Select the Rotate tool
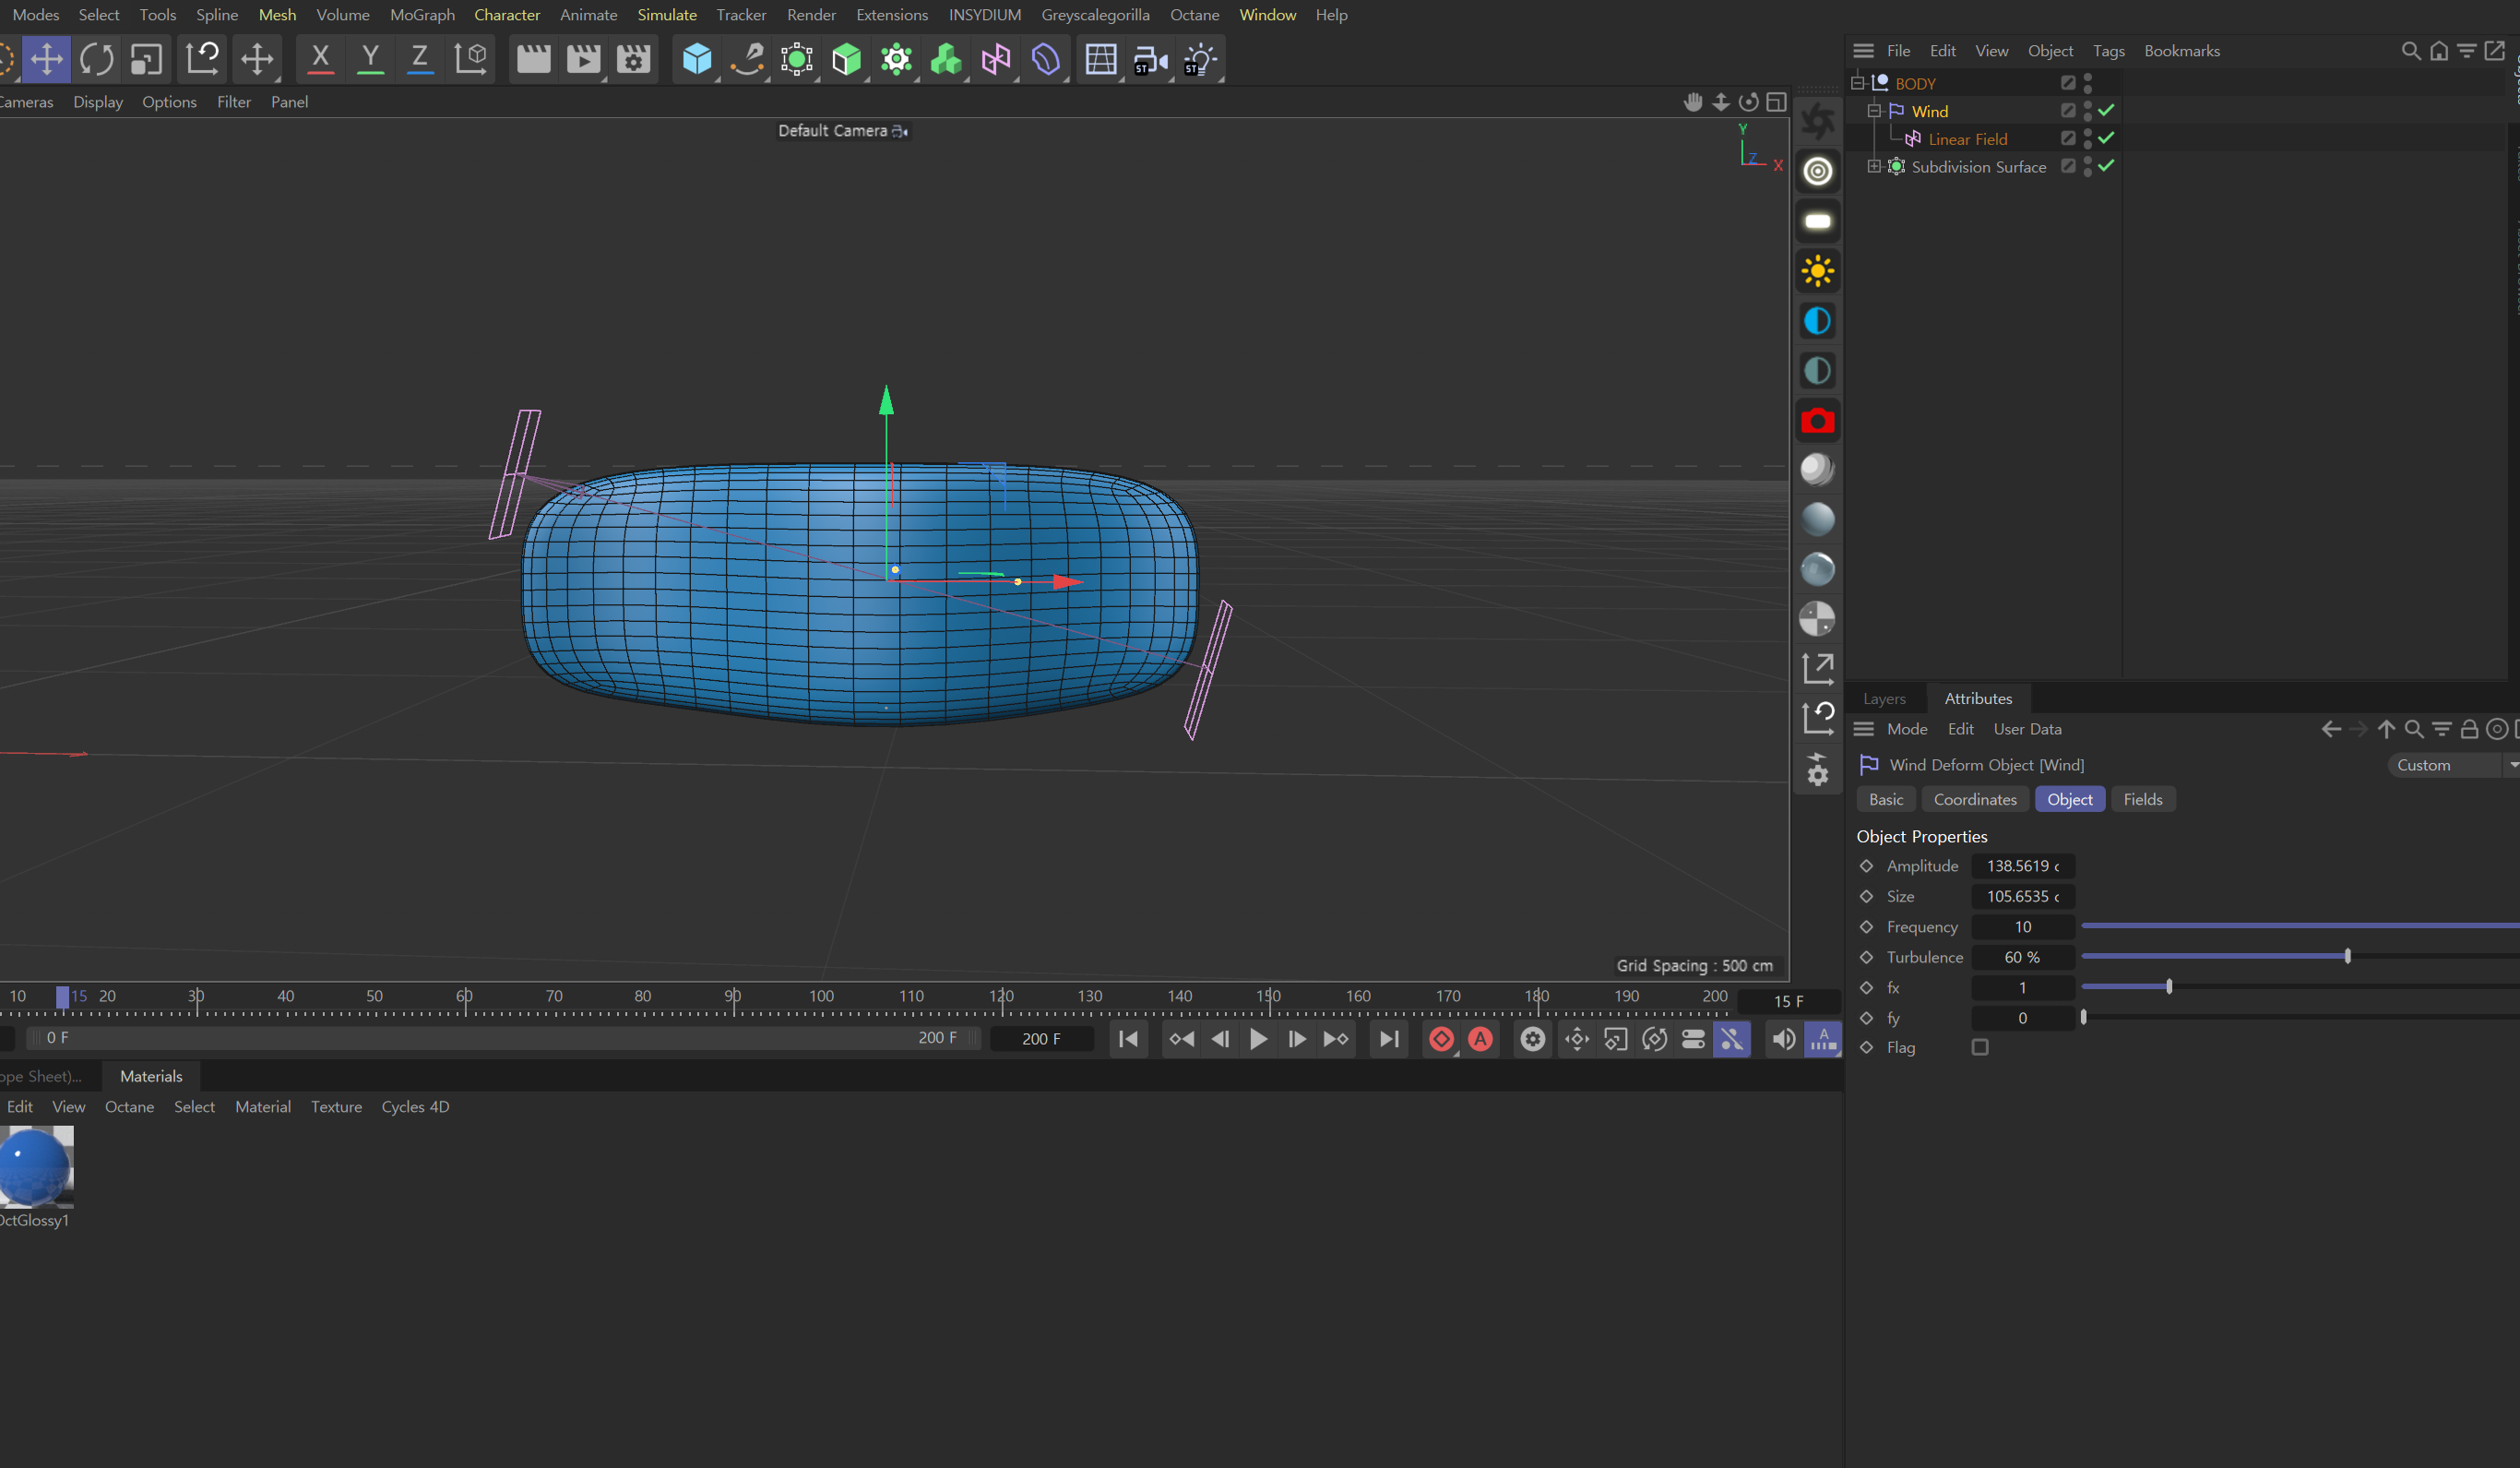Viewport: 2520px width, 1468px height. coord(97,59)
